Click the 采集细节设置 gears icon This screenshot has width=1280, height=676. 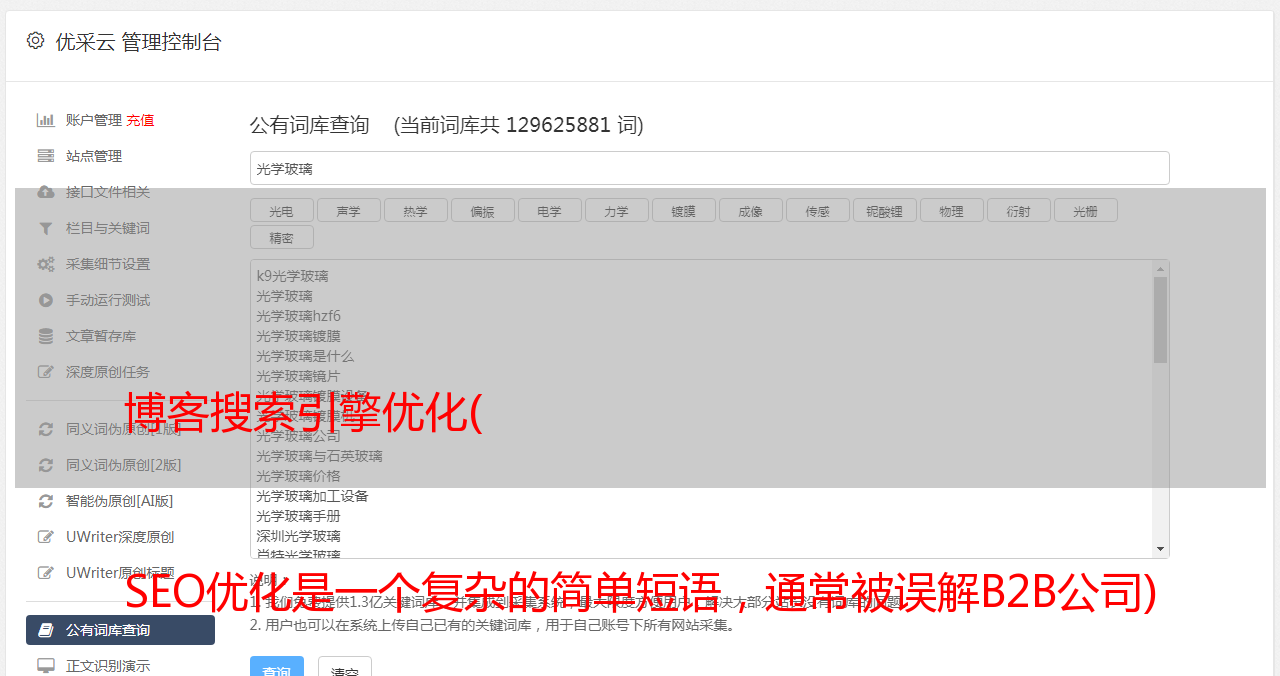tap(45, 264)
